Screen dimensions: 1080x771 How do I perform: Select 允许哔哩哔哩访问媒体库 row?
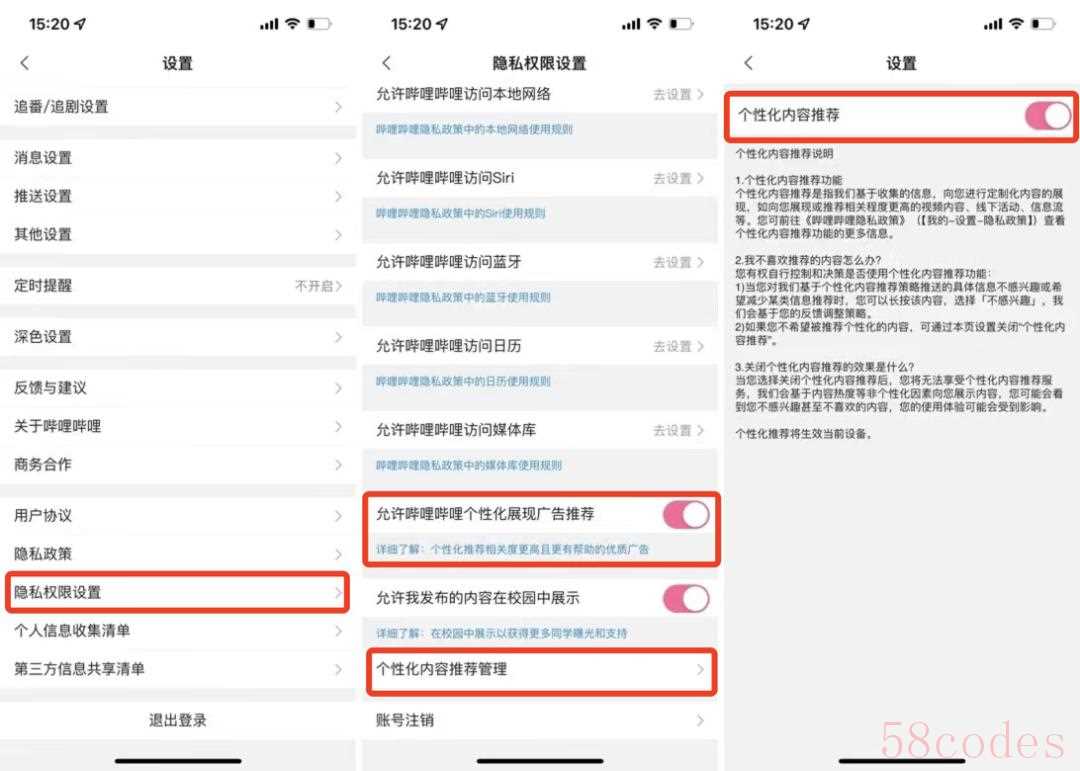pyautogui.click(x=539, y=431)
